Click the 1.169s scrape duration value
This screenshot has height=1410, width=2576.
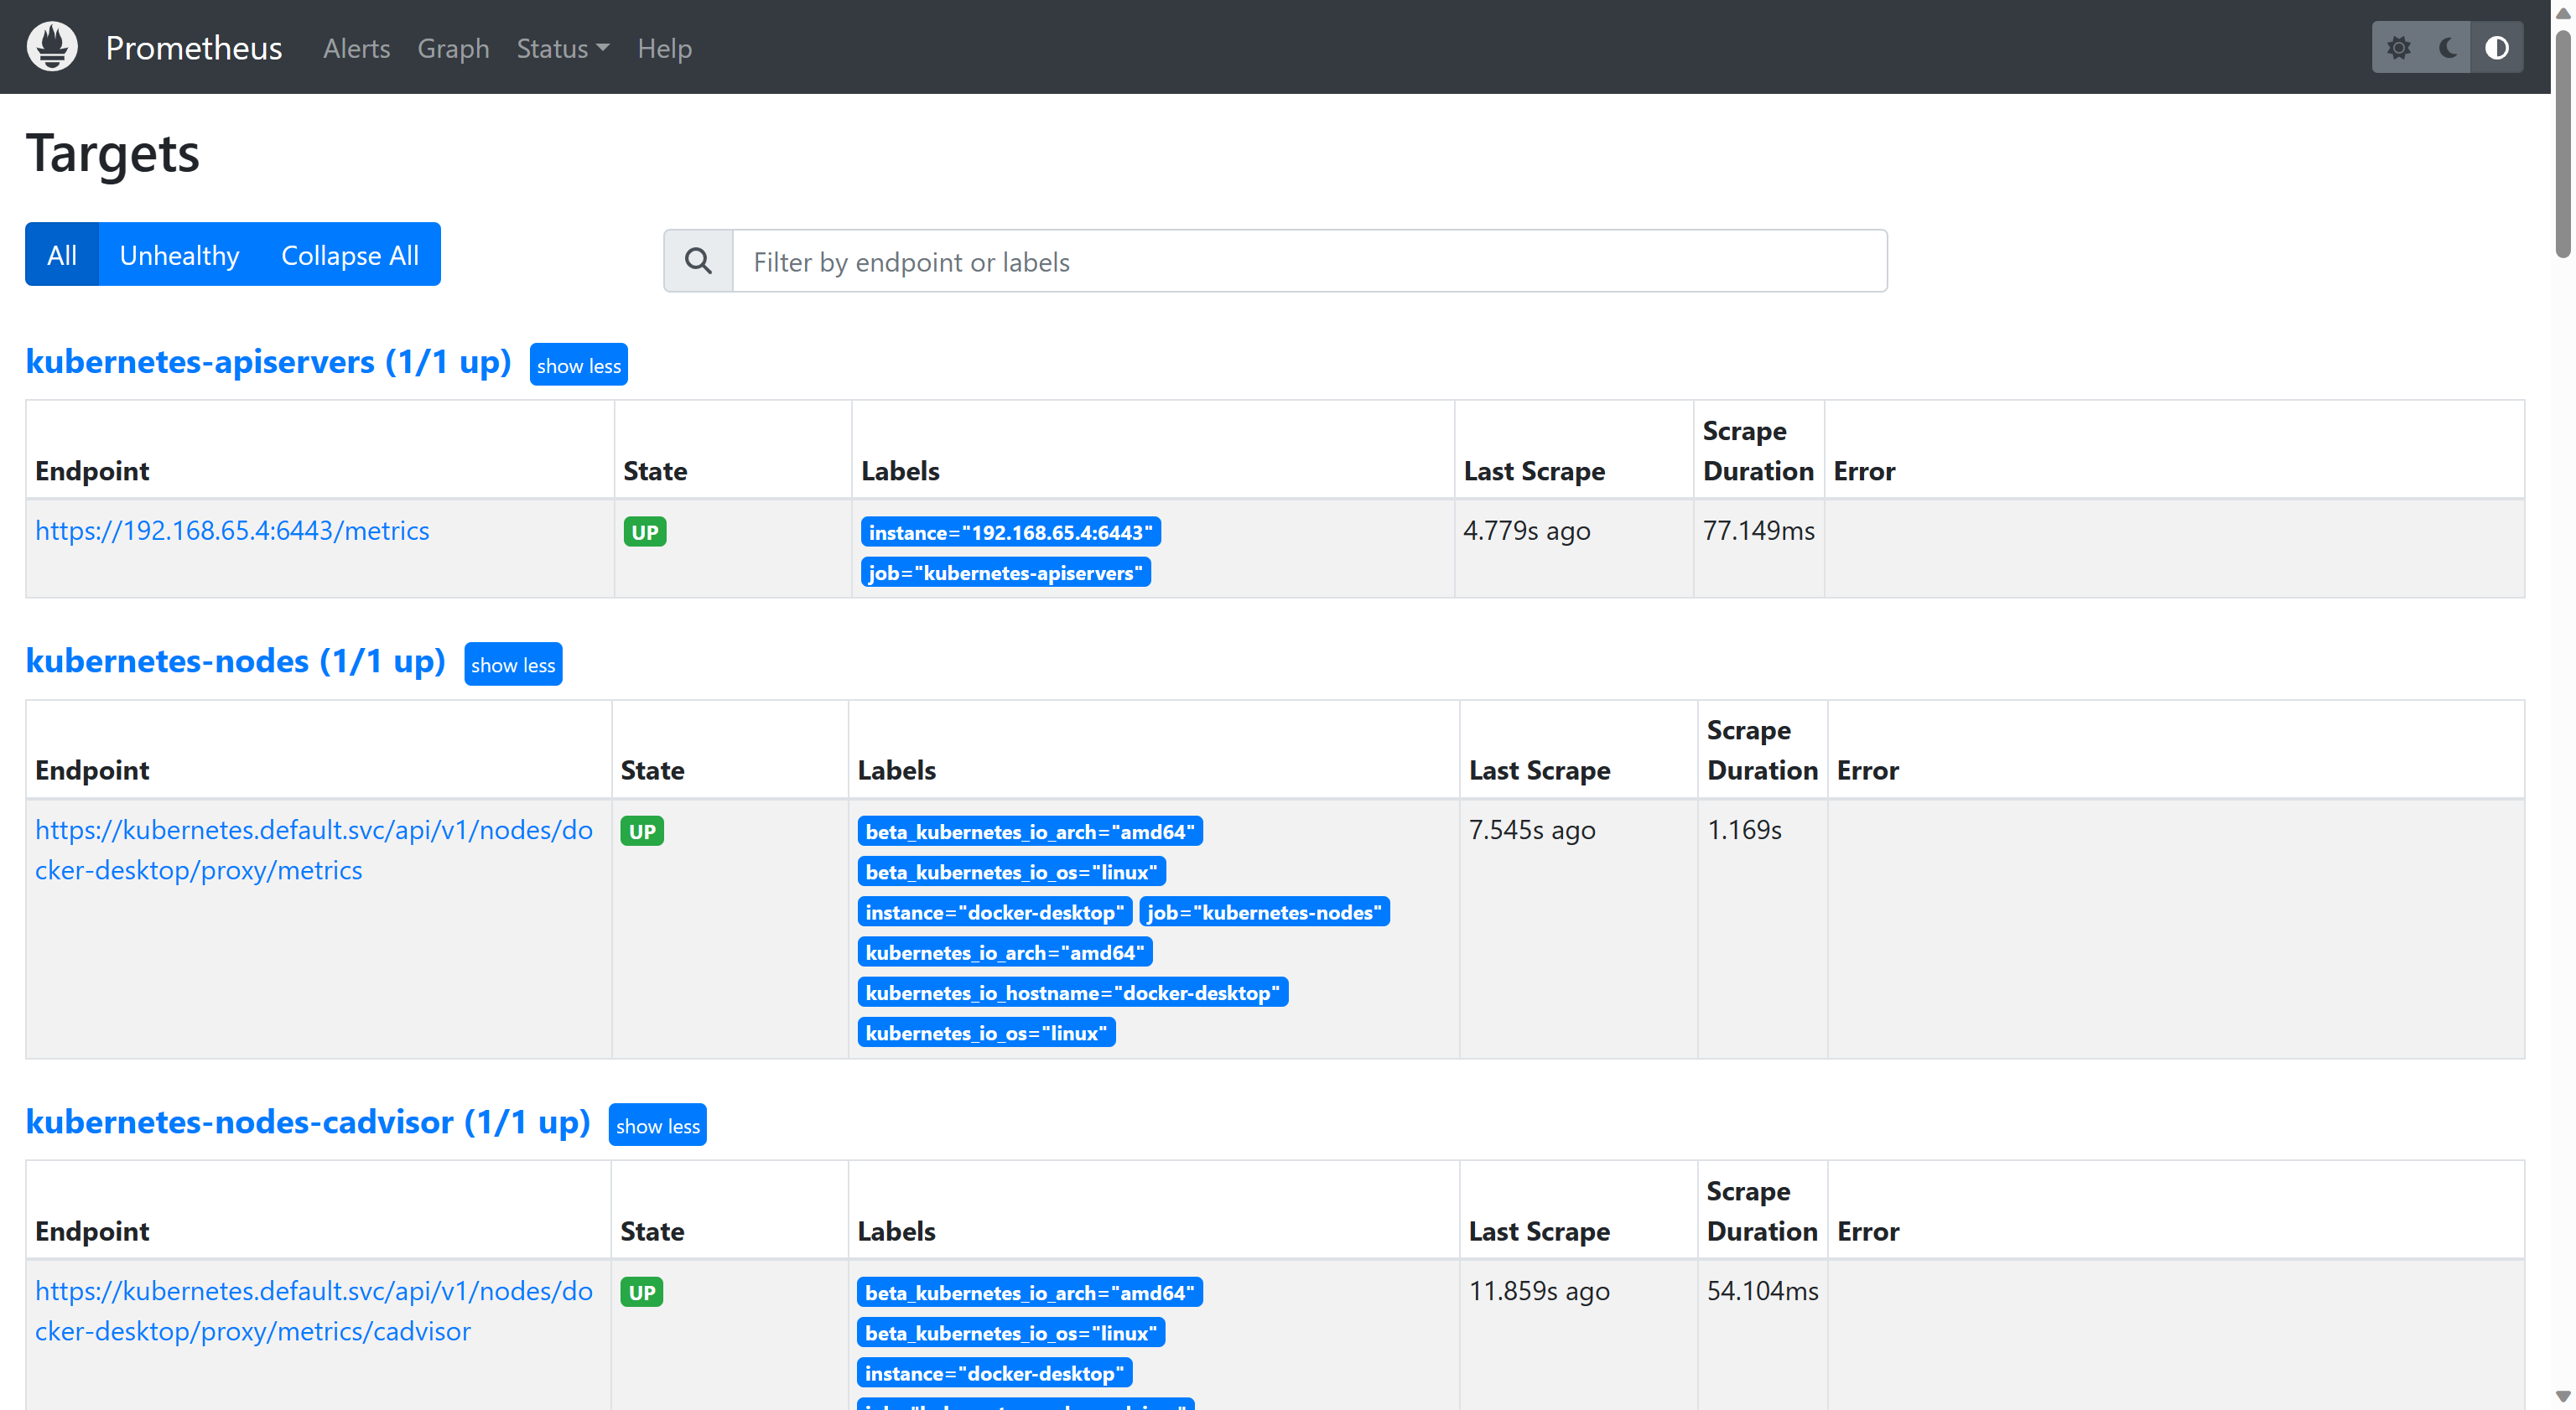point(1744,829)
